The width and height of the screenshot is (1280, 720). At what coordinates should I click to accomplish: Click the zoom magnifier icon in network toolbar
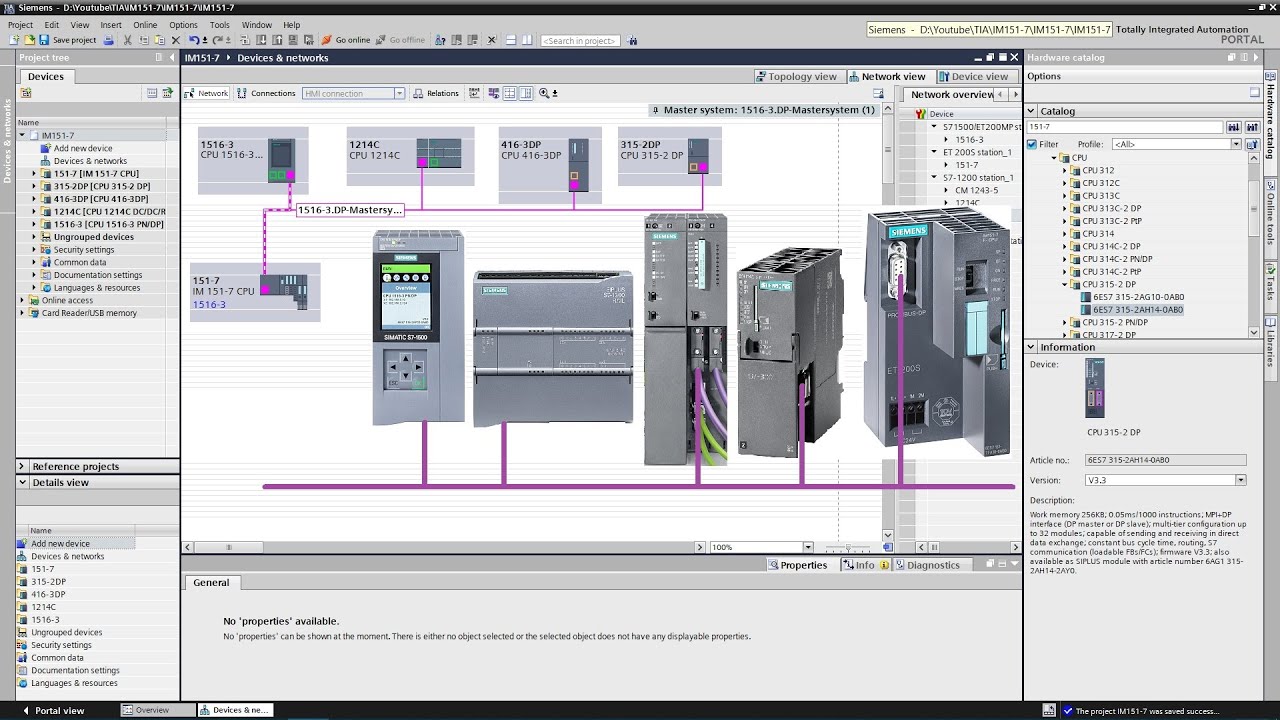[x=545, y=93]
